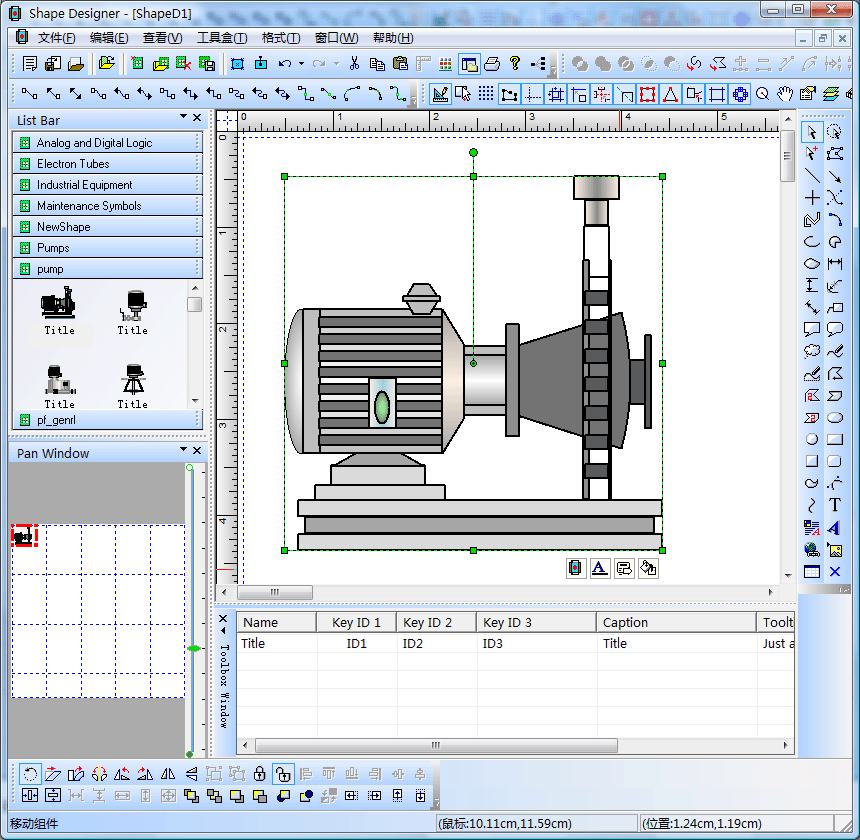This screenshot has width=860, height=840.
Task: Toggle the open padlock unlock button
Action: (283, 773)
